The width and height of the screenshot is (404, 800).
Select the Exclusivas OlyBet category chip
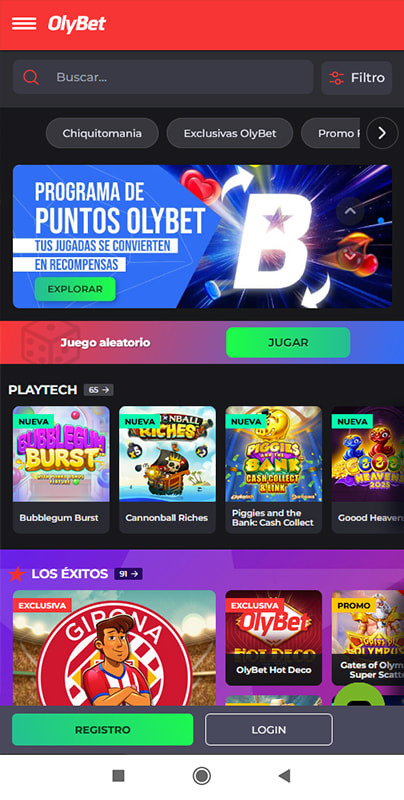(x=230, y=133)
